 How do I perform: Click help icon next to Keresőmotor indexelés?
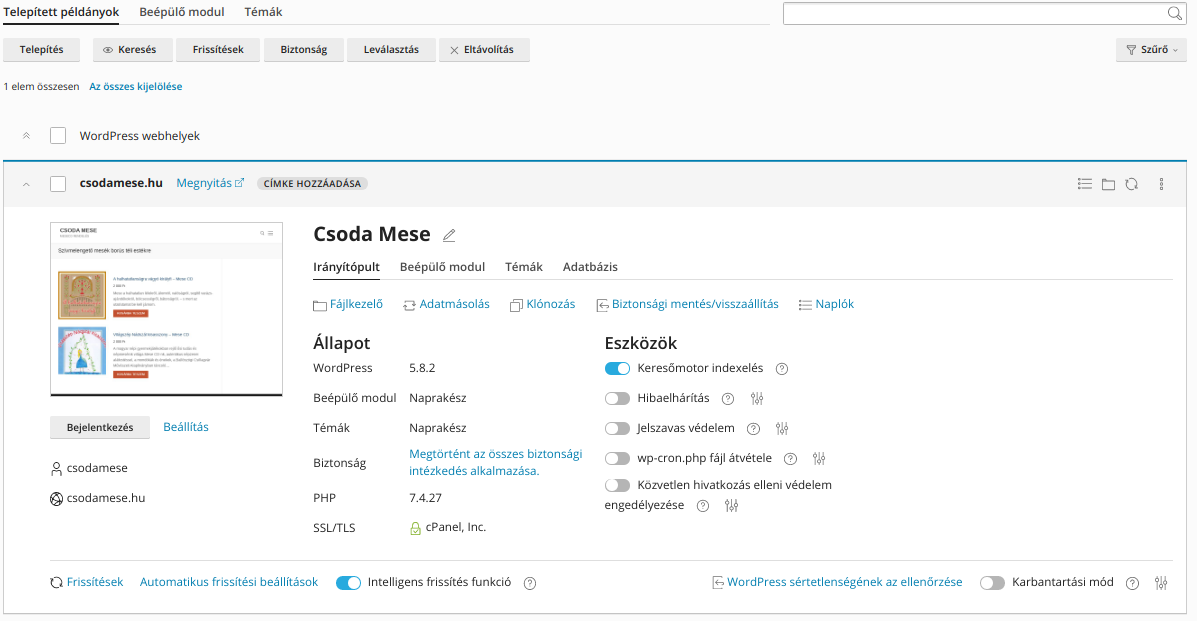click(x=782, y=369)
